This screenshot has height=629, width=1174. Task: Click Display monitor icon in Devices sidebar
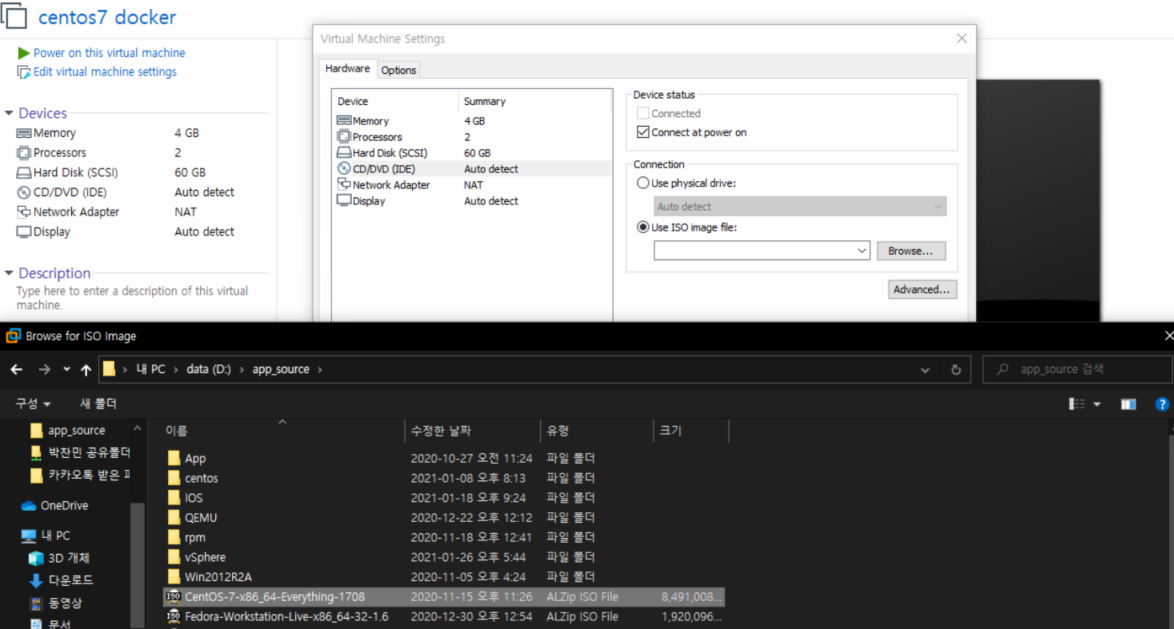coord(24,231)
